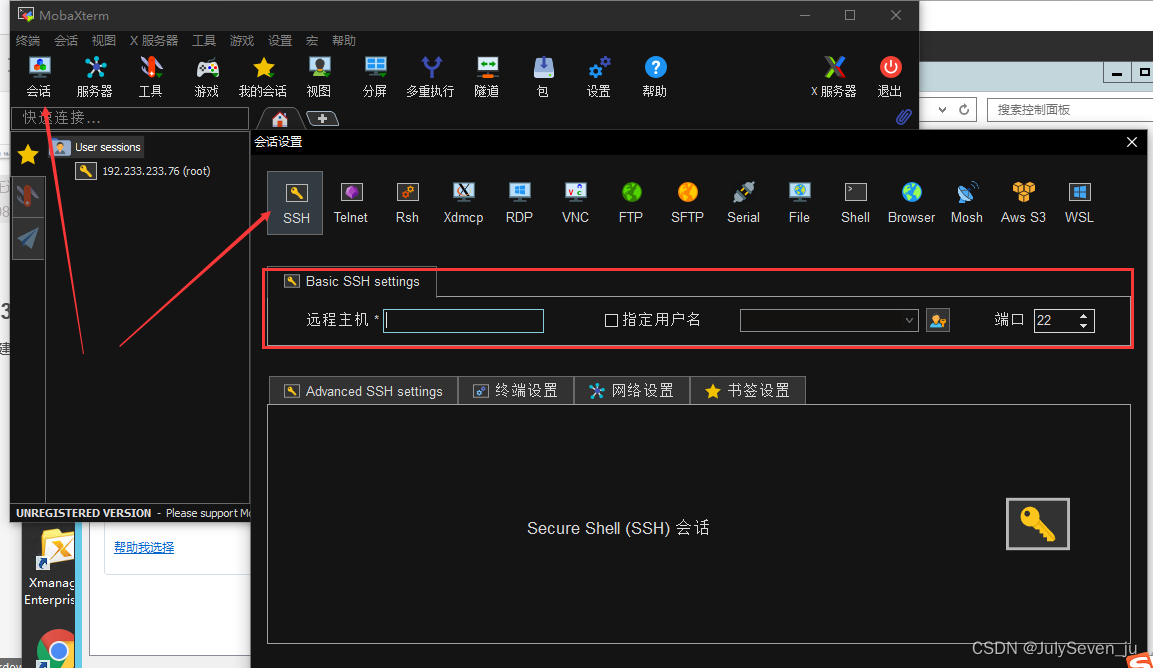Select SSH session type
The image size is (1153, 668).
tap(295, 203)
